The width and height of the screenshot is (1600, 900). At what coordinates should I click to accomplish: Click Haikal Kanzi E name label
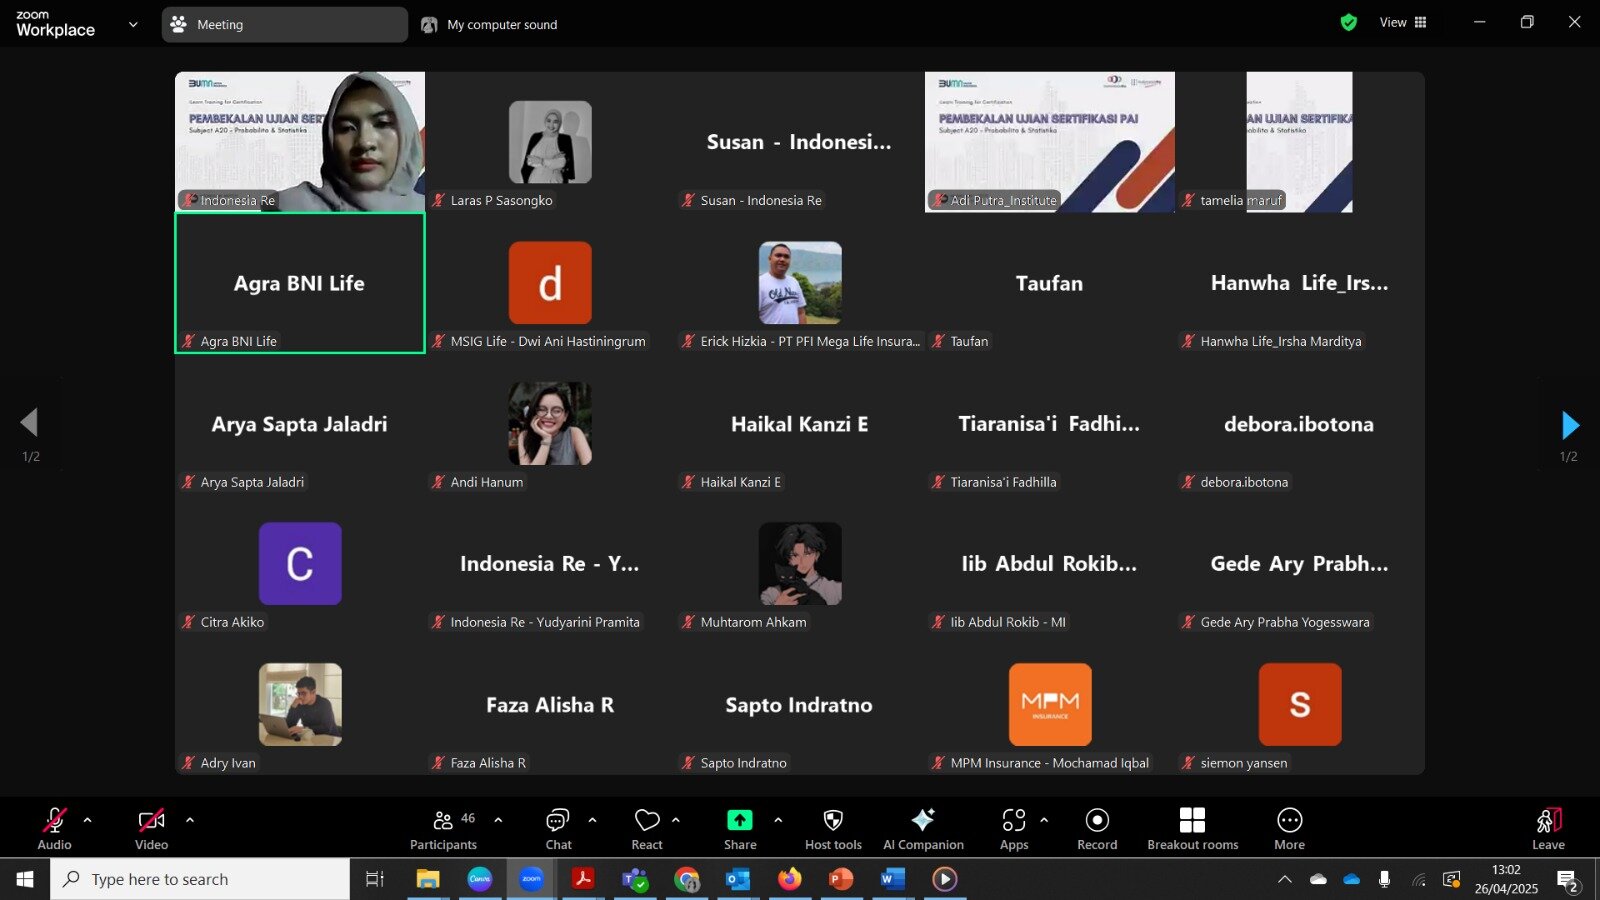(x=740, y=482)
